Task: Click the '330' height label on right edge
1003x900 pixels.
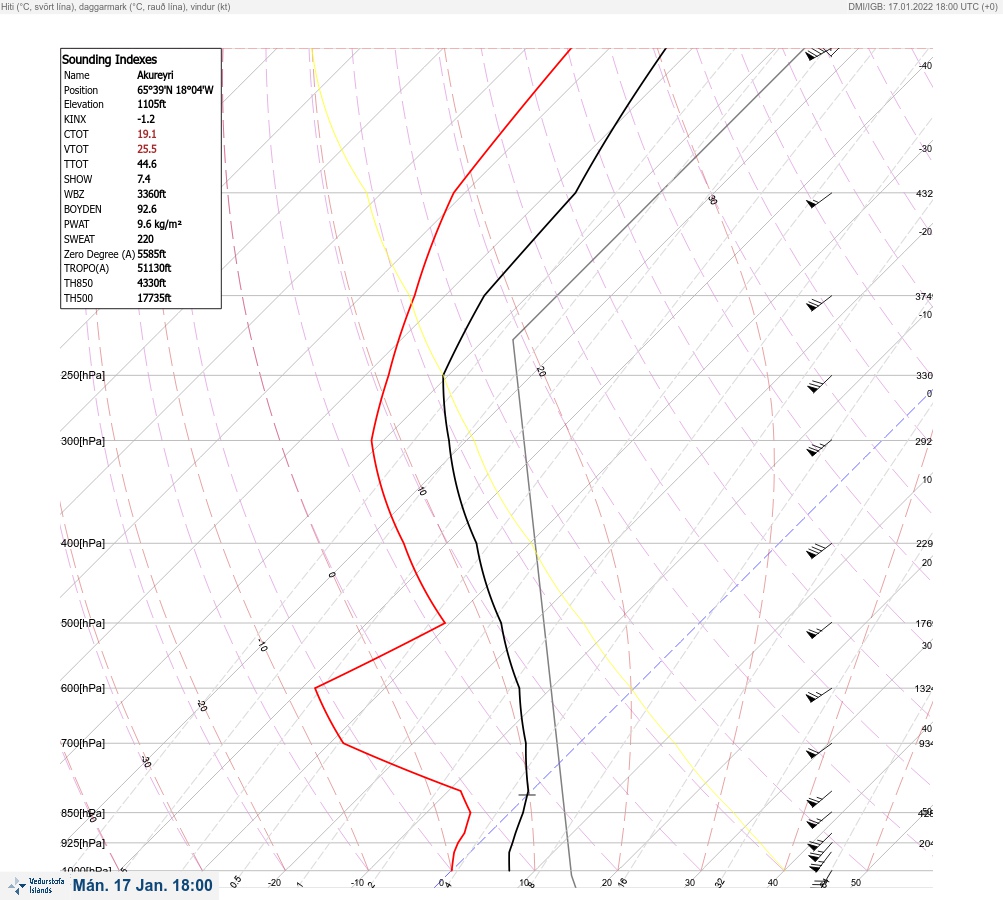Action: (x=924, y=375)
